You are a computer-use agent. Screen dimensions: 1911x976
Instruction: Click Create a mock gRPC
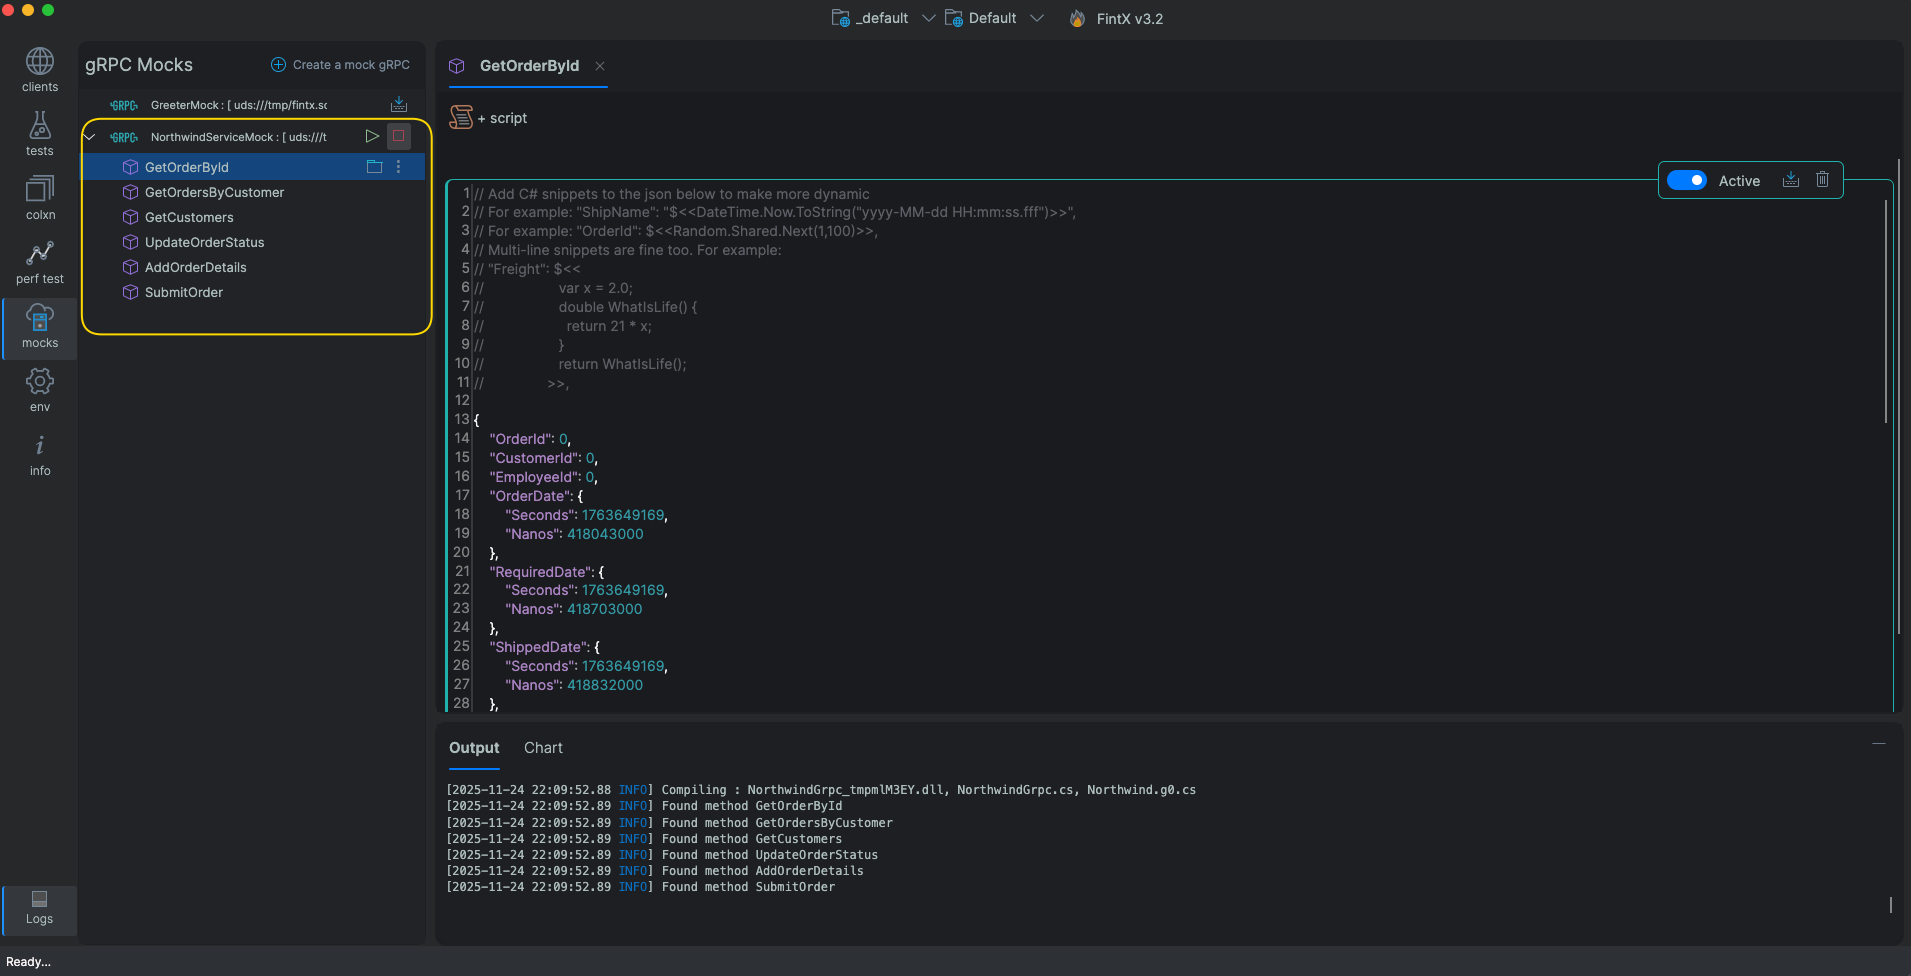pyautogui.click(x=340, y=65)
